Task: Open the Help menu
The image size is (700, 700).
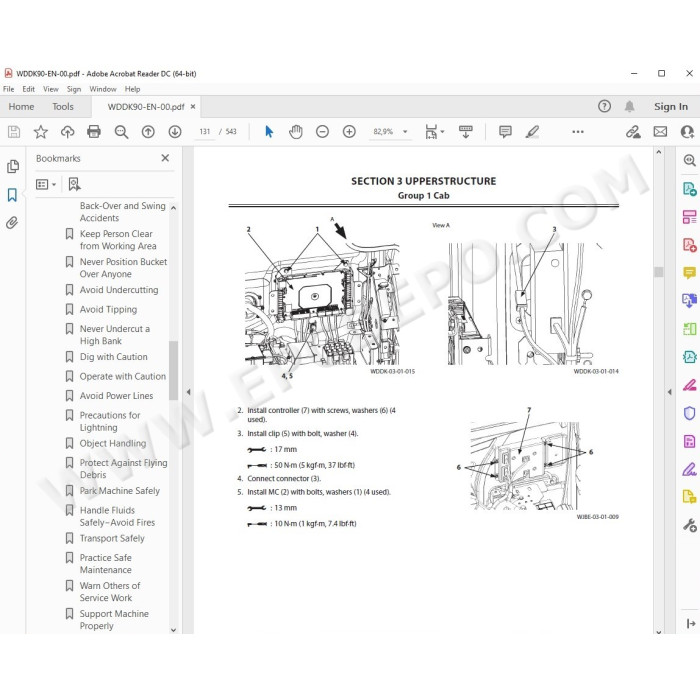Action: tap(132, 89)
